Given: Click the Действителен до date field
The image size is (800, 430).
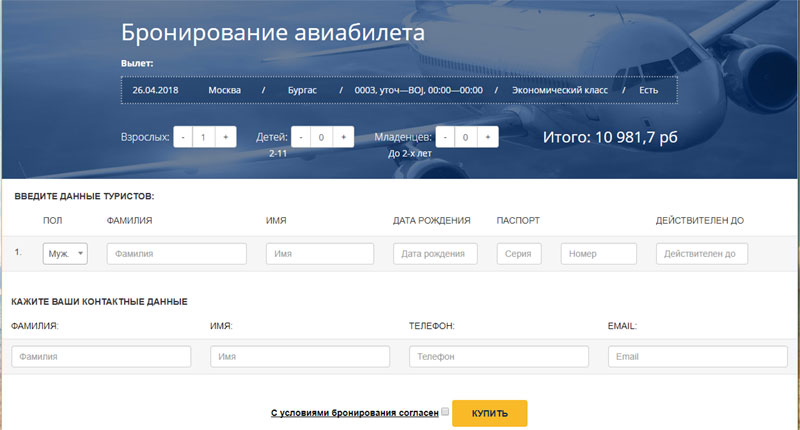Looking at the screenshot, I should point(702,254).
